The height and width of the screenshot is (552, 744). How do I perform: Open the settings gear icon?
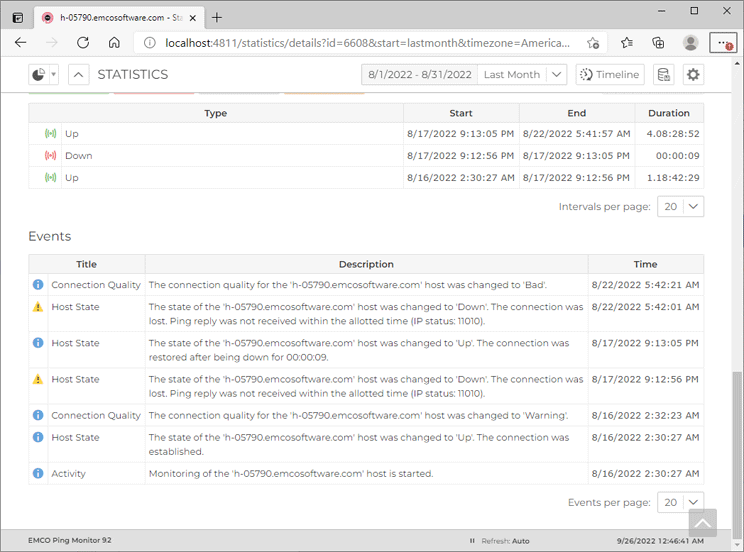693,75
